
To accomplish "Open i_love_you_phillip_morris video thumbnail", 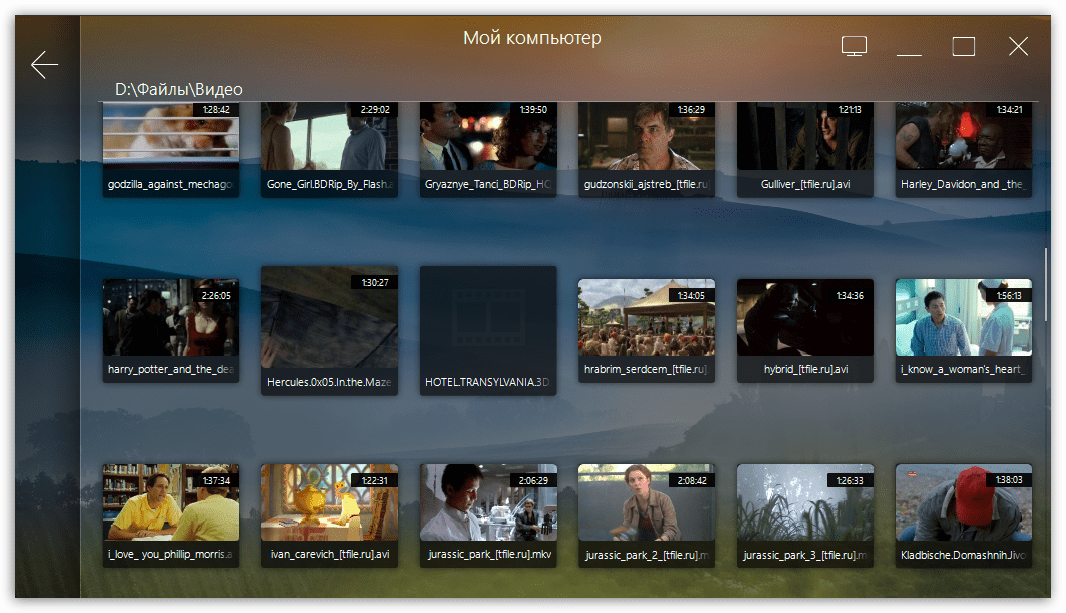I will [x=171, y=503].
